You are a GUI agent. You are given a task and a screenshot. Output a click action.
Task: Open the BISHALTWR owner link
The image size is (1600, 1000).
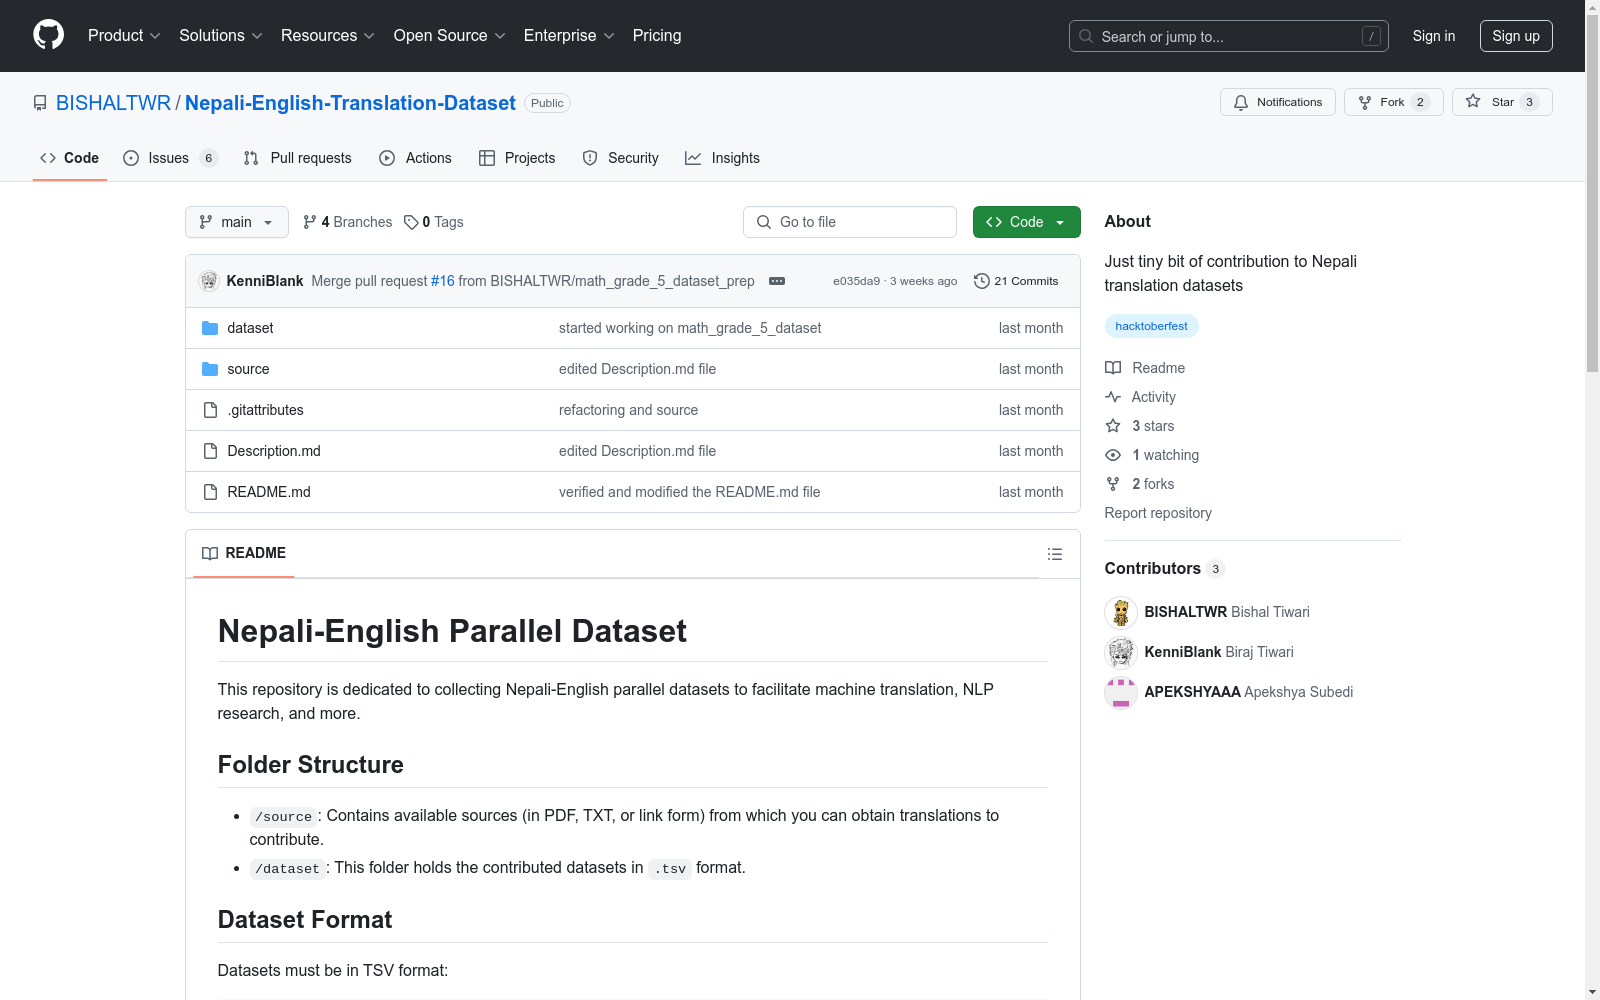click(114, 103)
